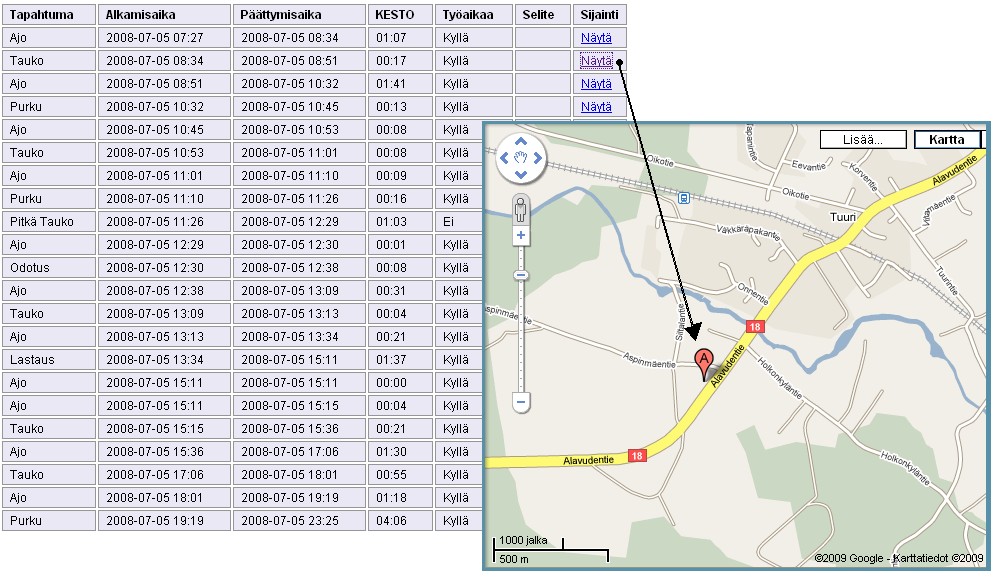Click the Eevantie street label
The width and height of the screenshot is (996, 586).
(x=808, y=165)
